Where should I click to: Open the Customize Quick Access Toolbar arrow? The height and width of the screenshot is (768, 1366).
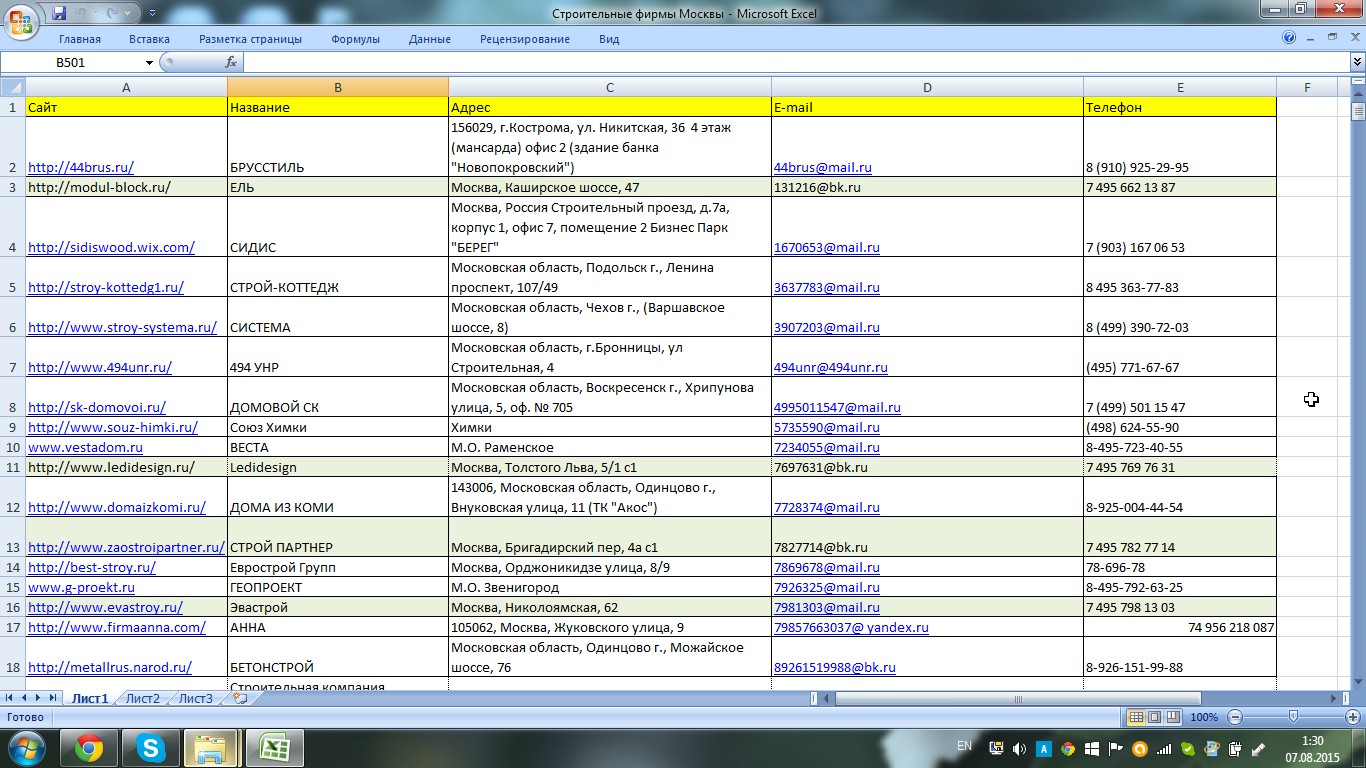coord(152,14)
